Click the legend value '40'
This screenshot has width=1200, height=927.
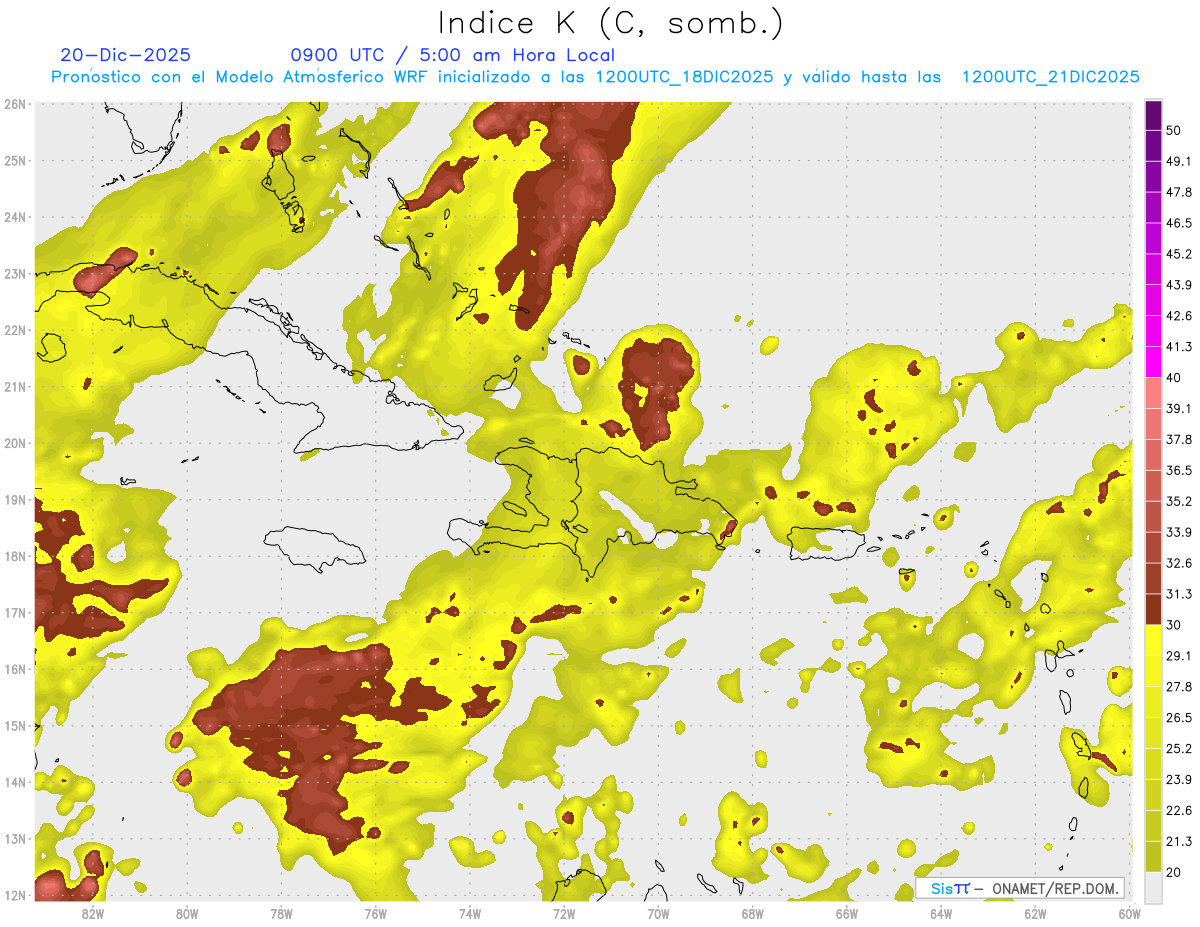[x=1174, y=377]
